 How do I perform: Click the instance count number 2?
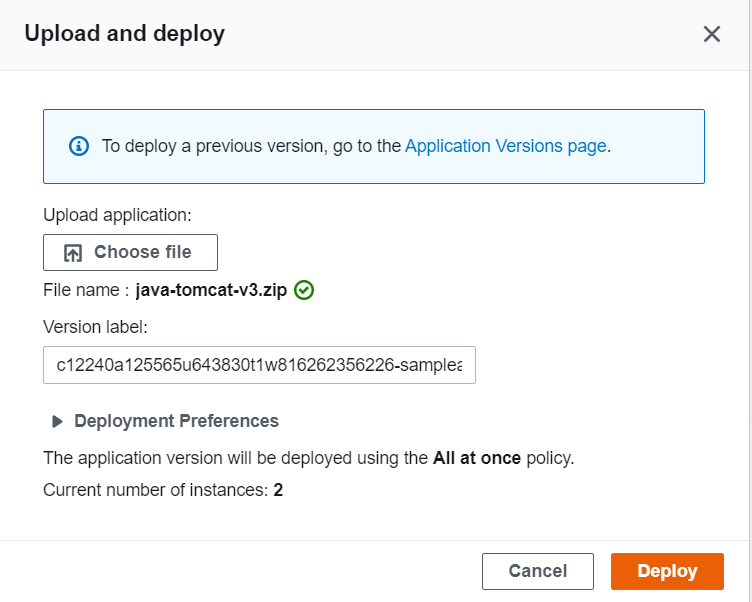pyautogui.click(x=278, y=491)
